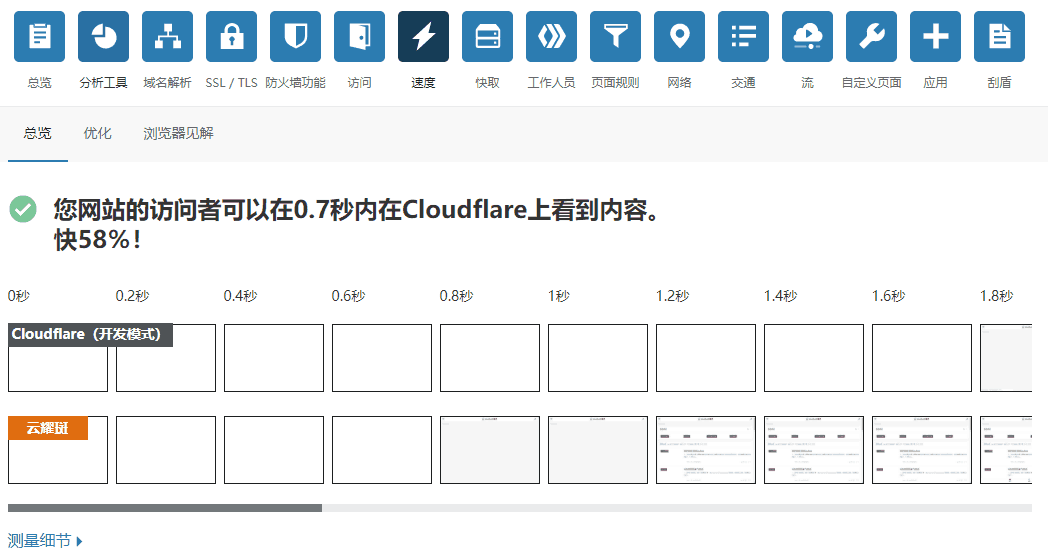Open the 工作人员 Workers icon

551,36
